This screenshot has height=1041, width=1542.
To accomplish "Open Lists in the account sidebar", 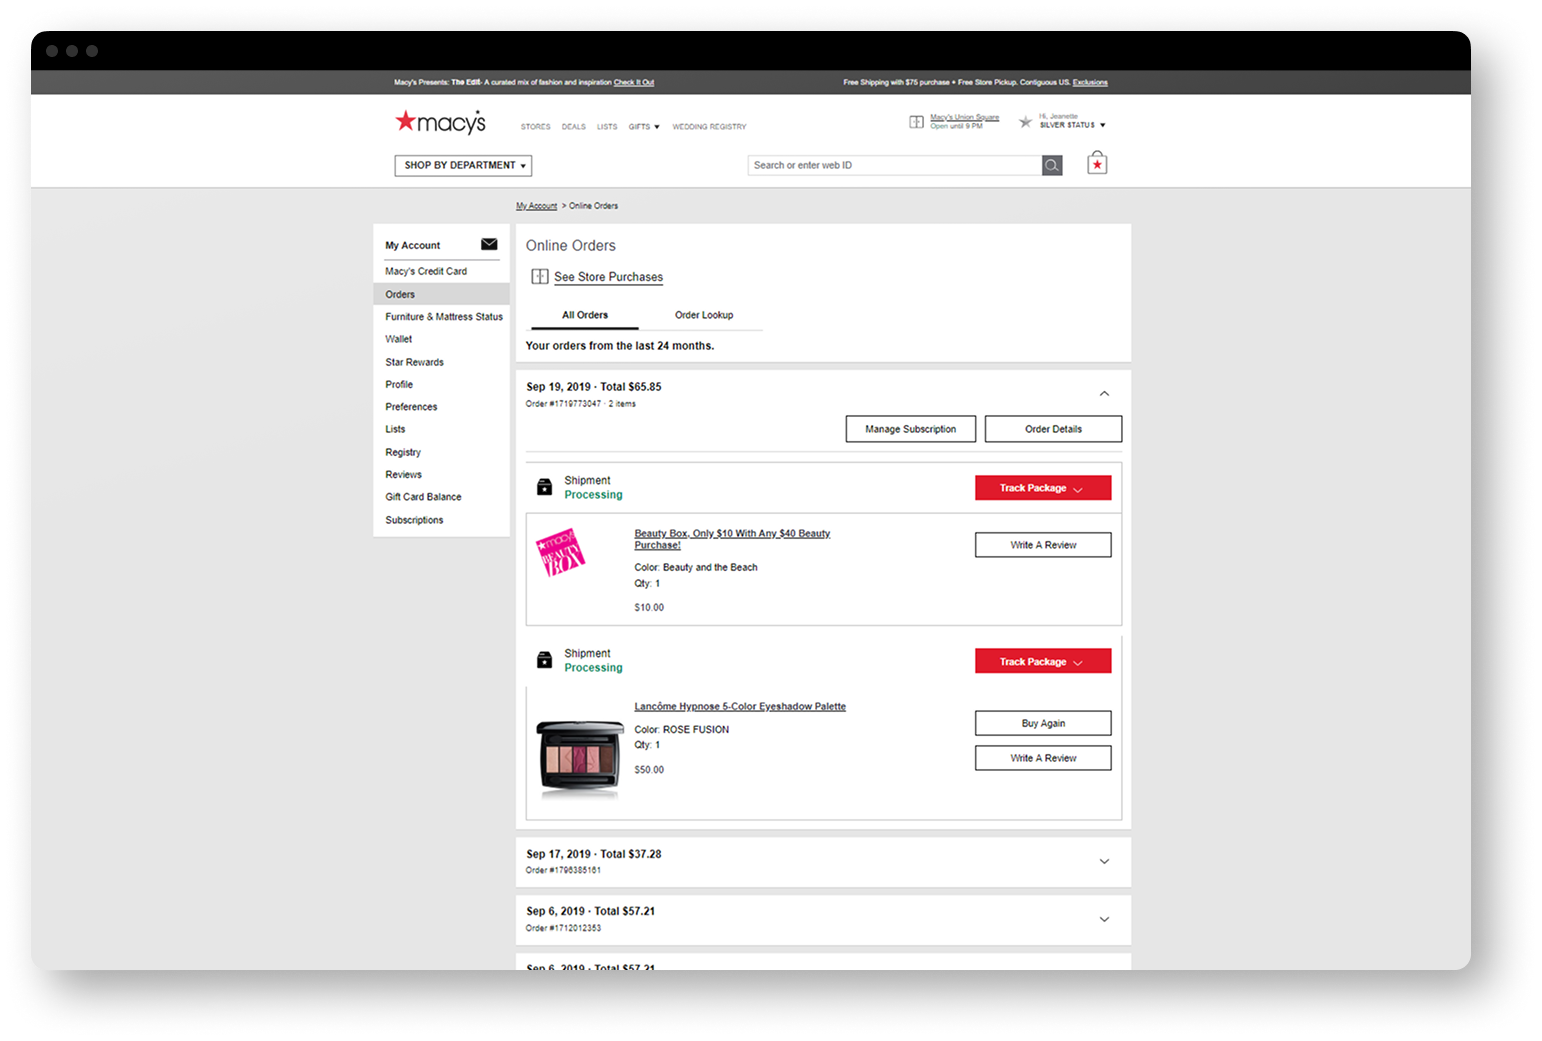I will click(395, 429).
